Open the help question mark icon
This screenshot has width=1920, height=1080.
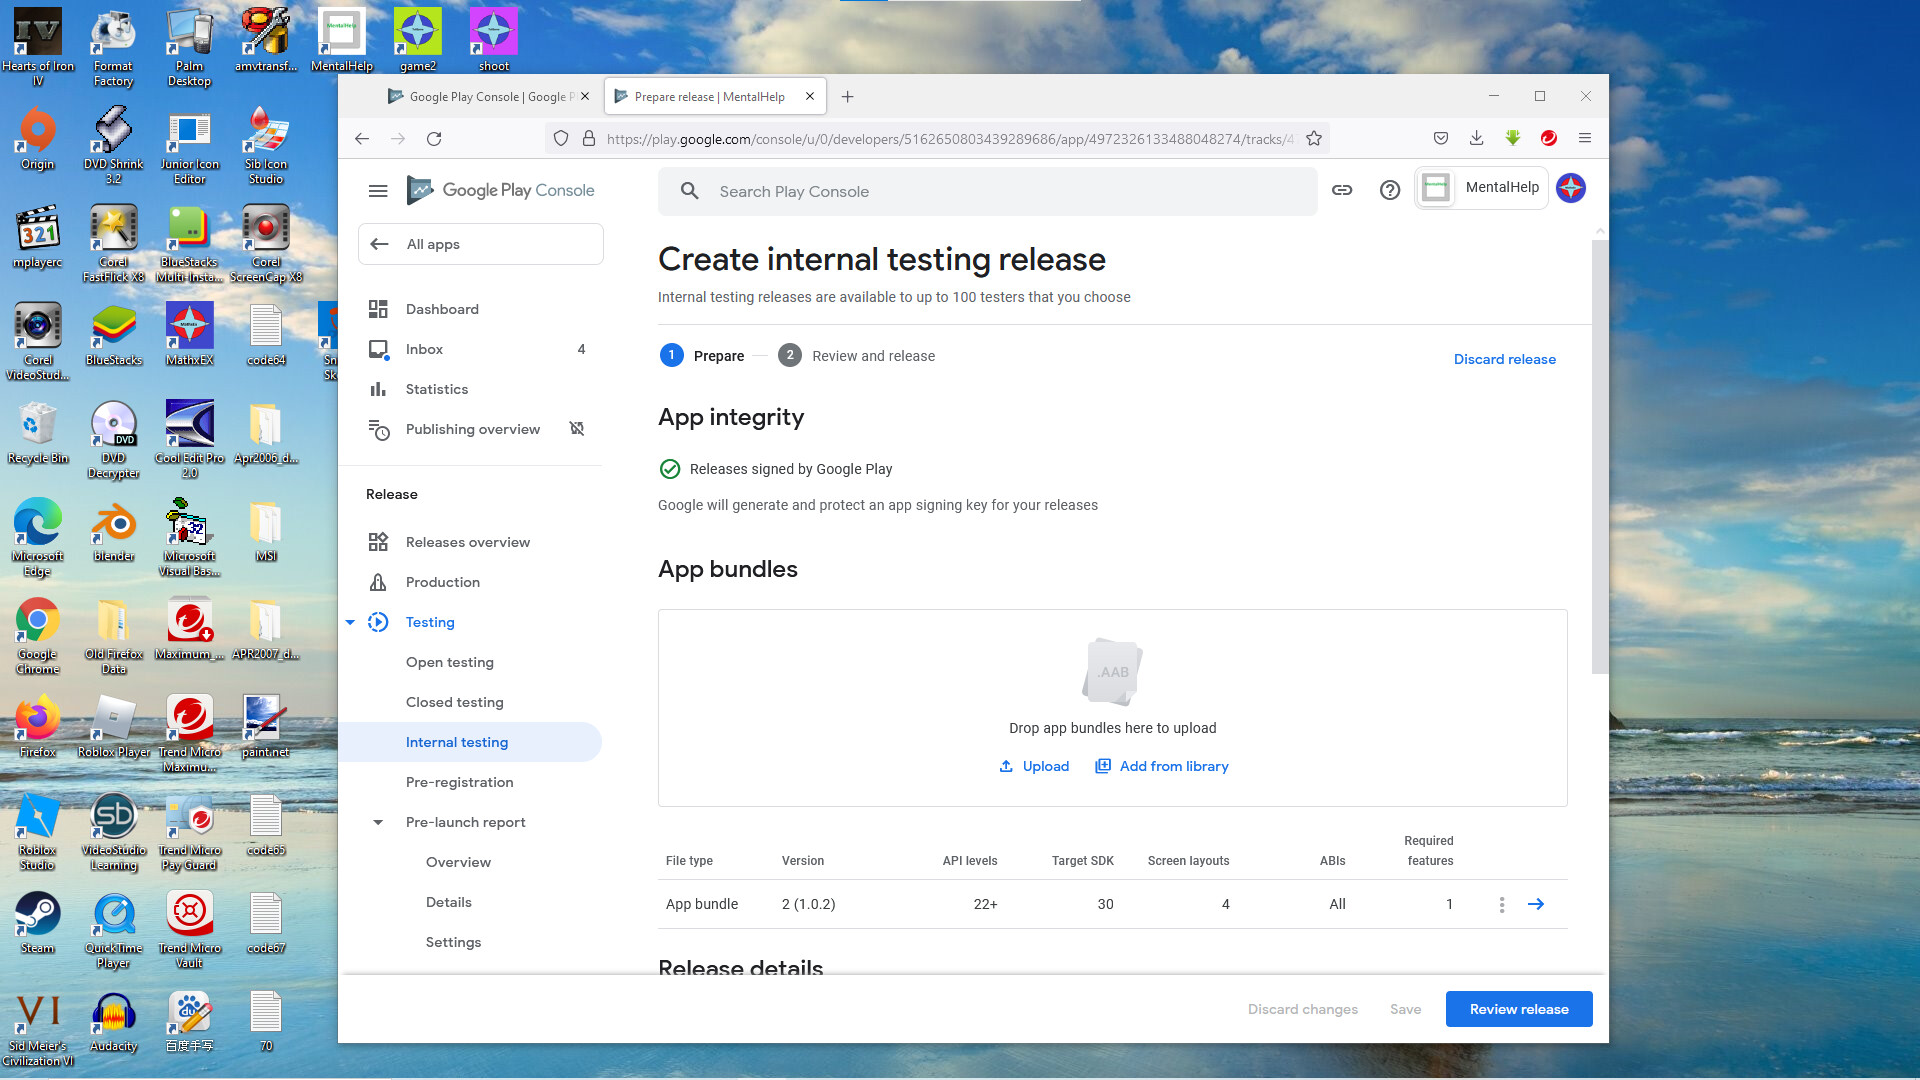click(x=1390, y=190)
